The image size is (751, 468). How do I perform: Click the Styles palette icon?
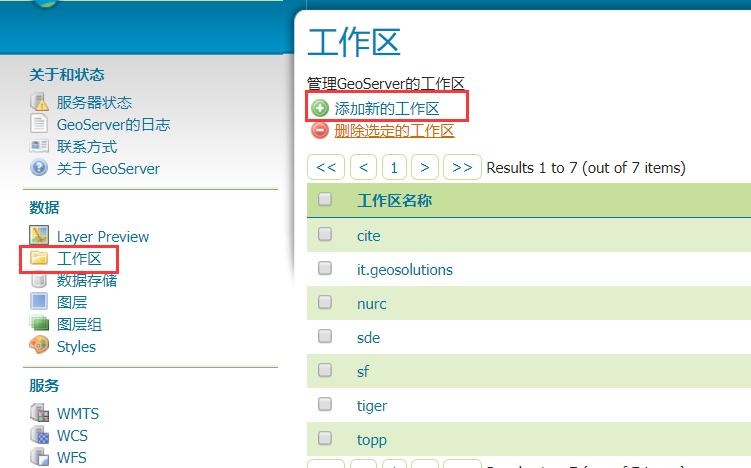point(39,345)
